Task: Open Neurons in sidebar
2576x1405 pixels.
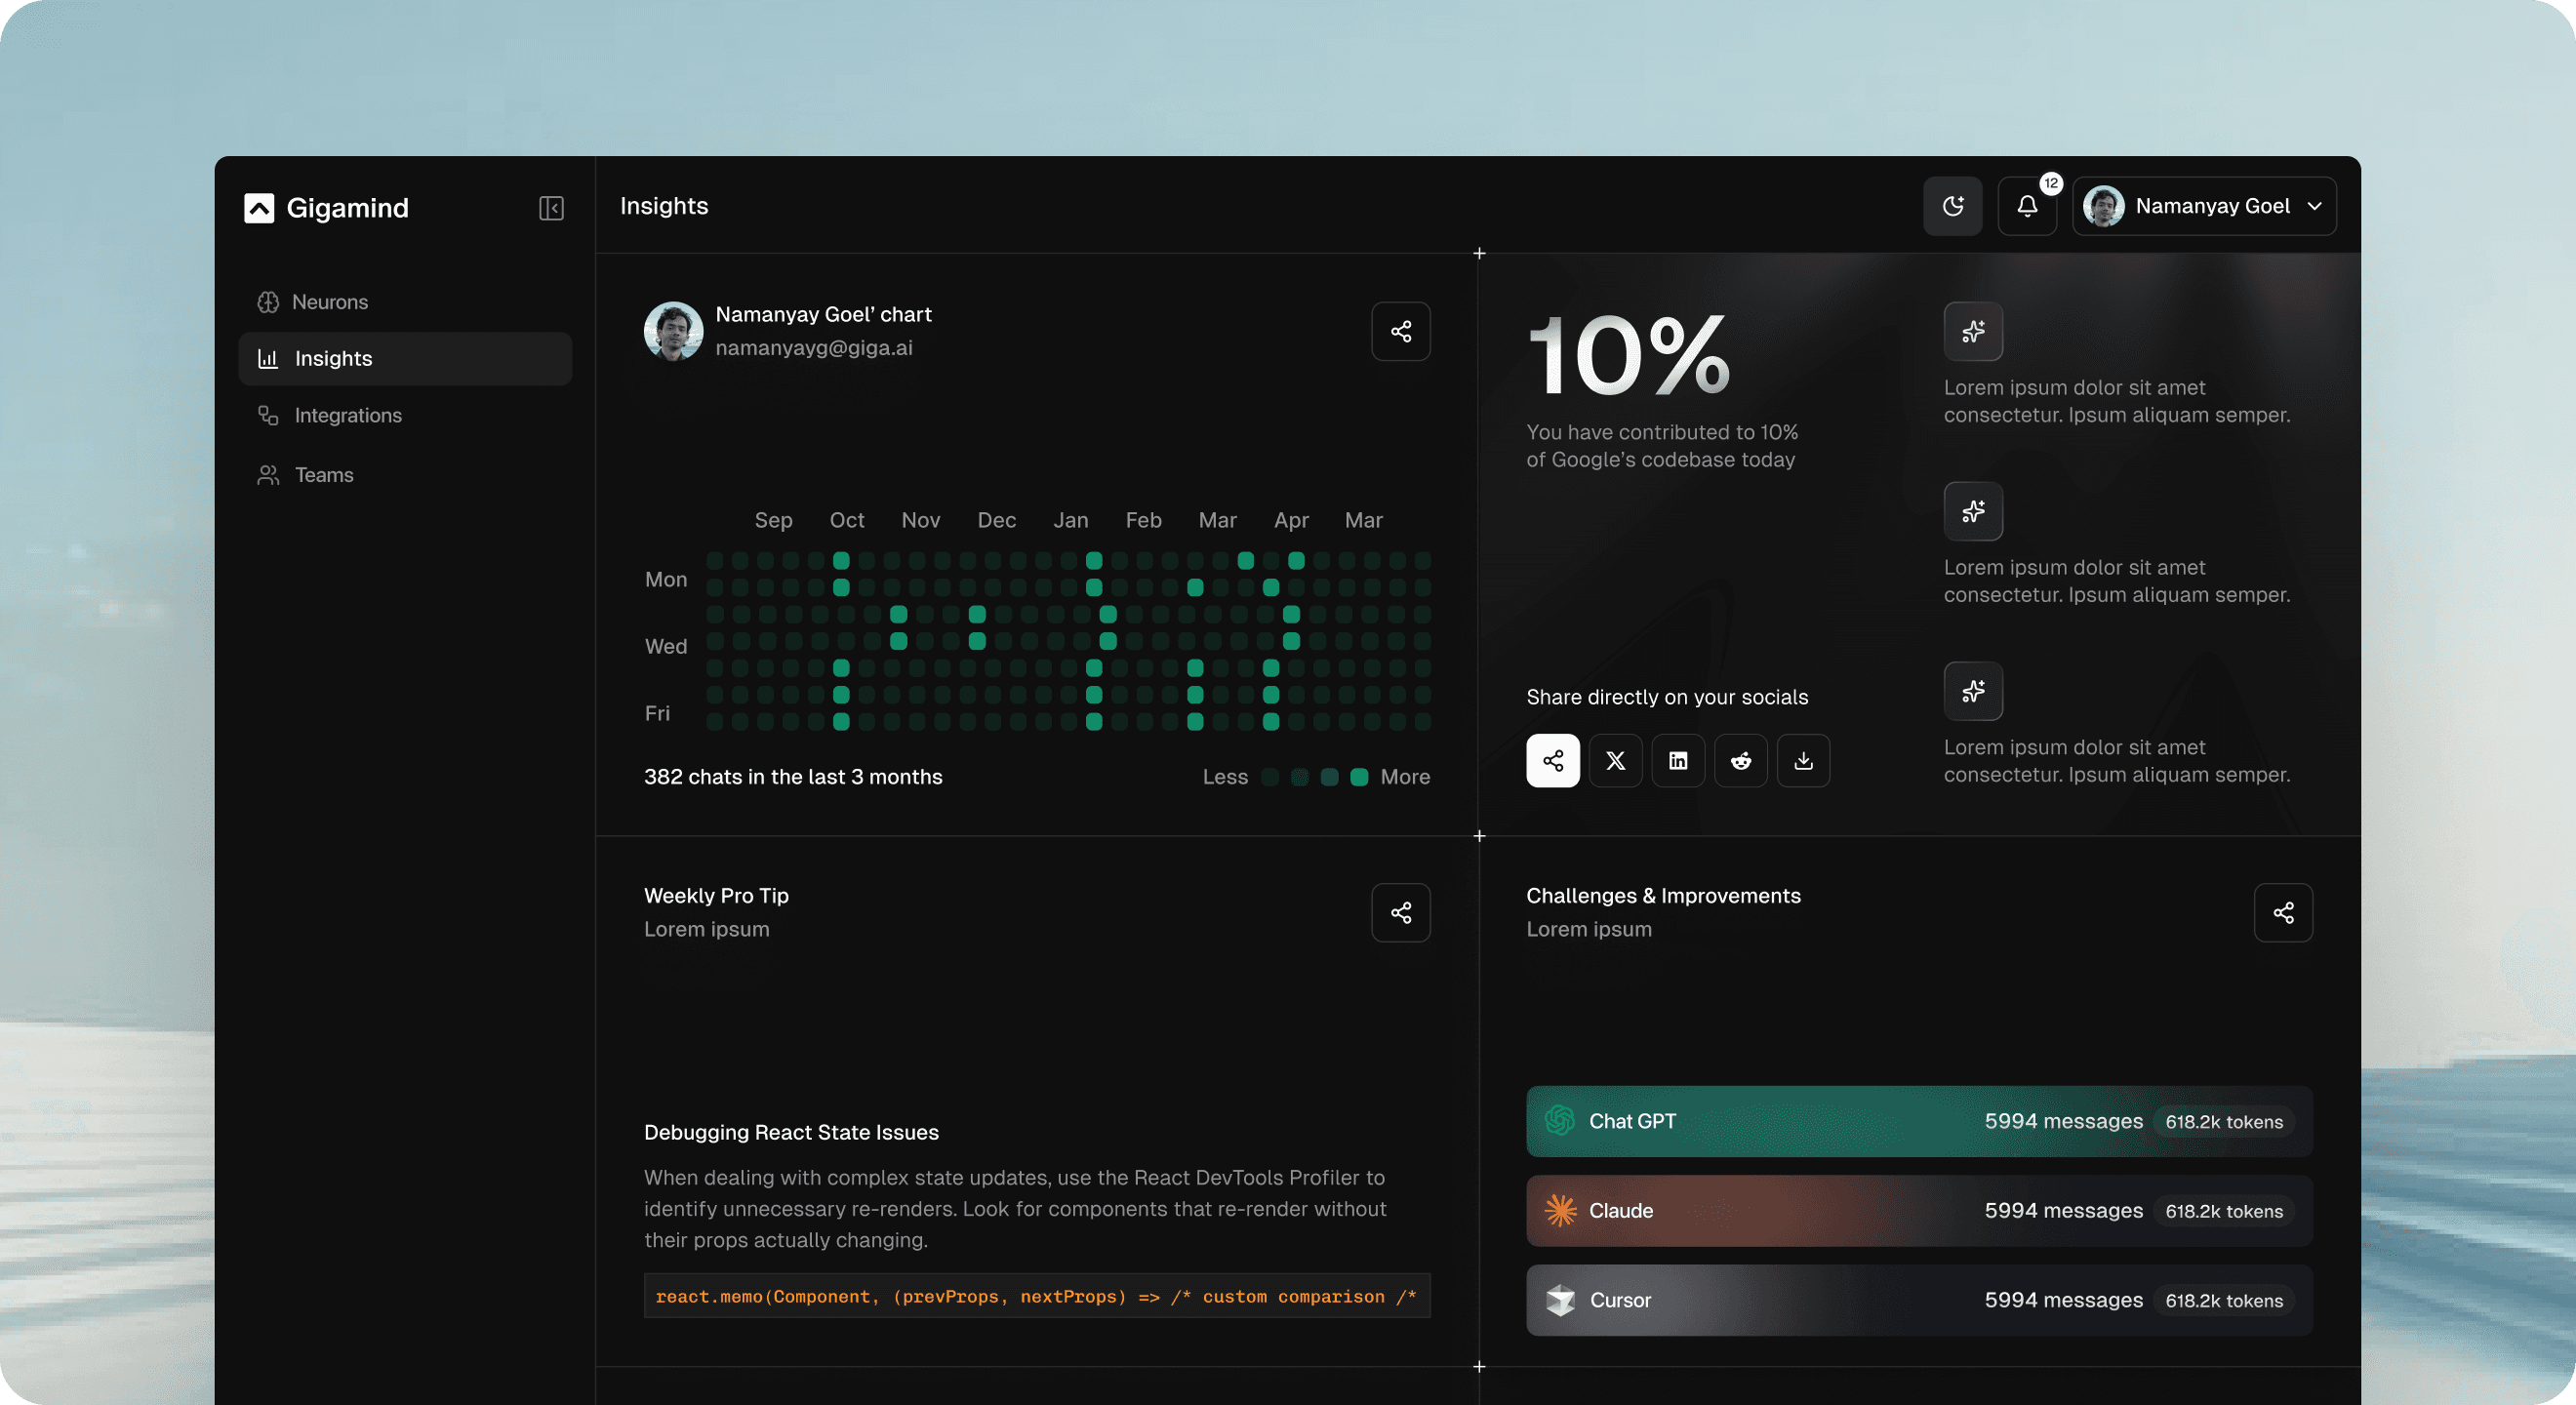Action: (x=329, y=302)
